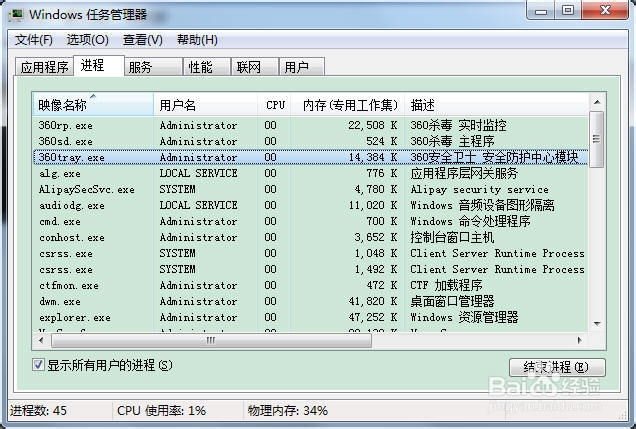The height and width of the screenshot is (429, 636).
Task: Select the dwm.exe process row
Action: coord(311,301)
